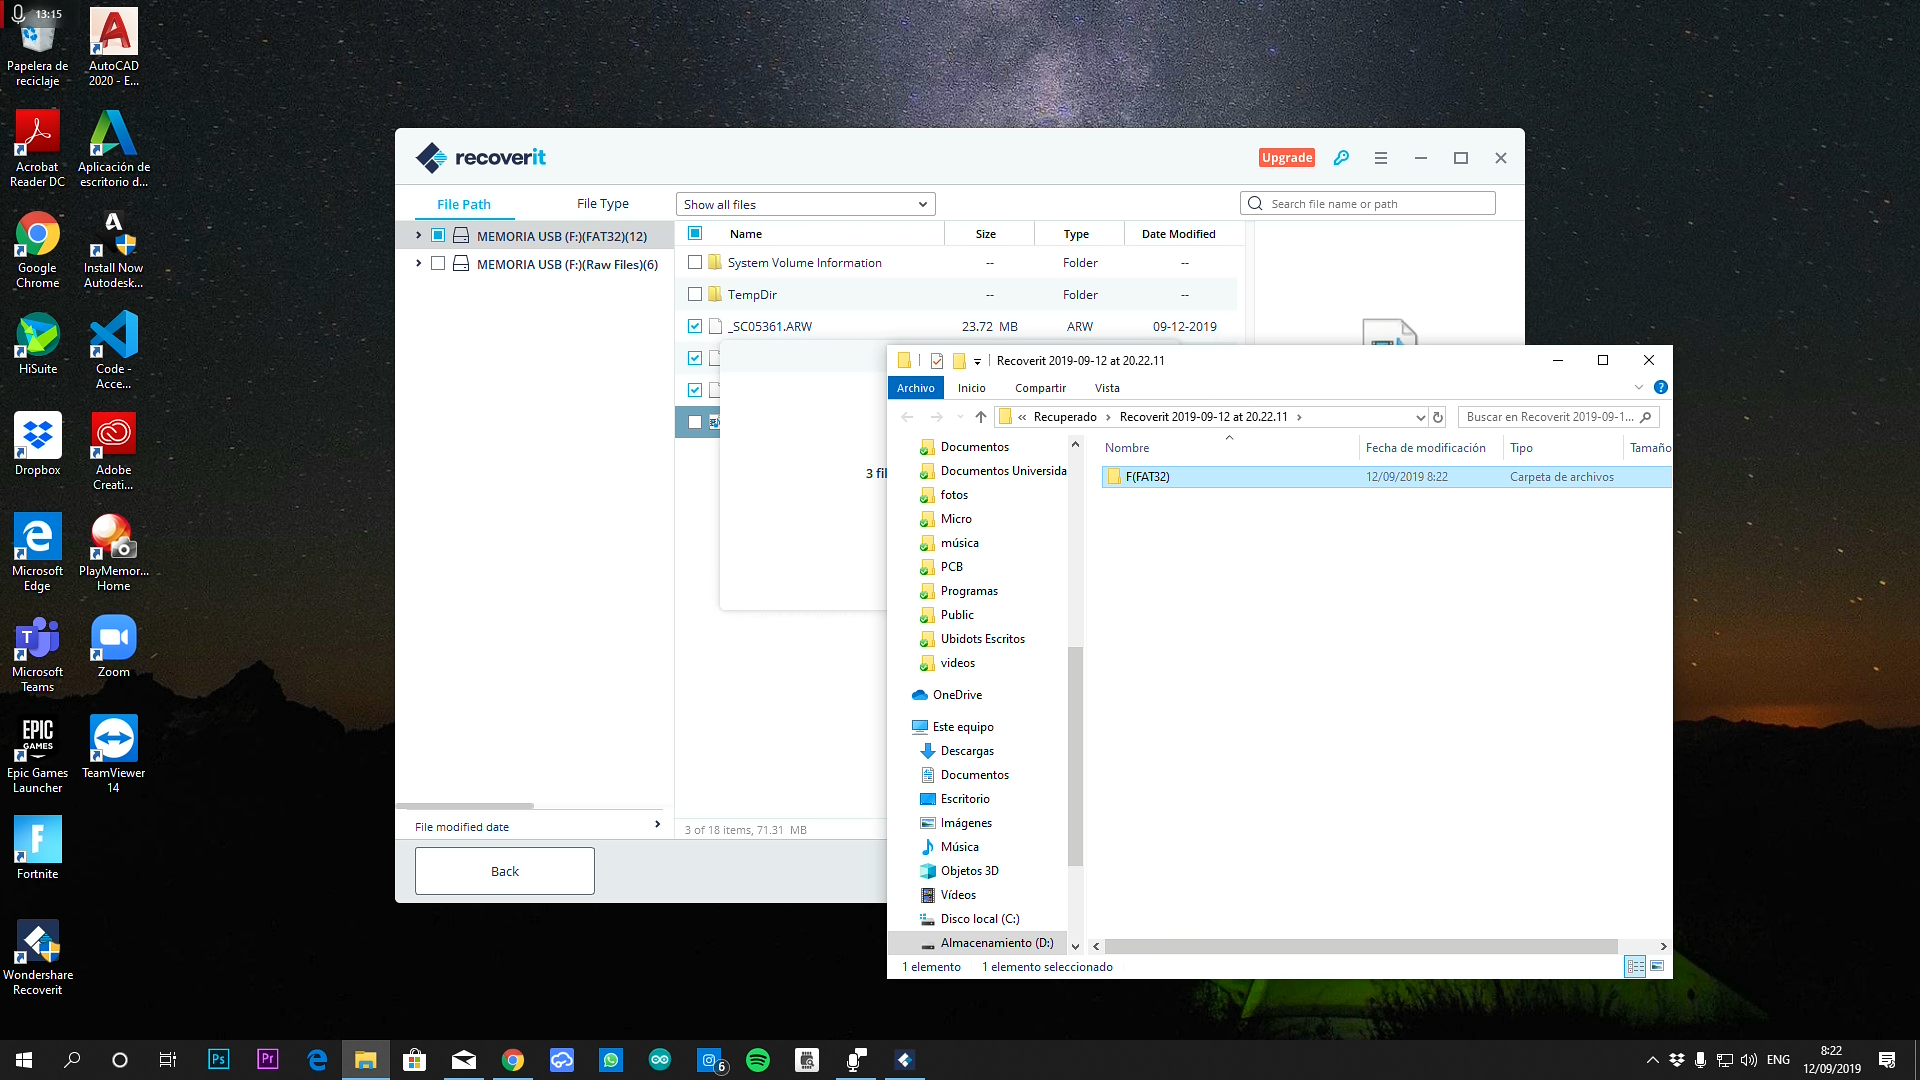Click the search magnifier icon in Recoverit

click(1256, 204)
